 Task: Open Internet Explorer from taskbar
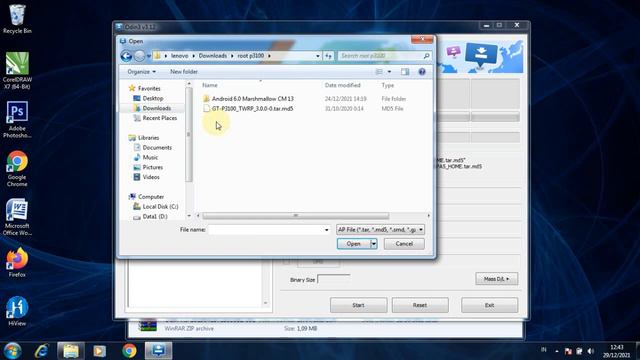41,351
